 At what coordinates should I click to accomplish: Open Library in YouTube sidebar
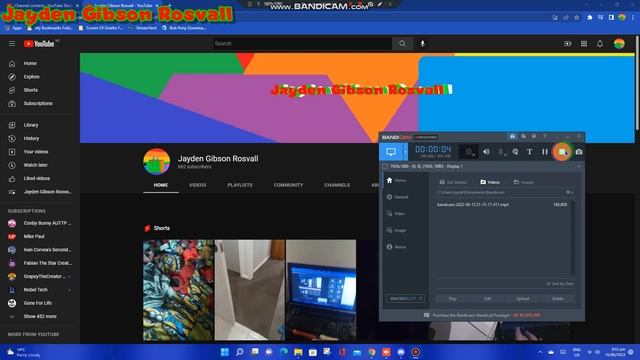point(40,125)
